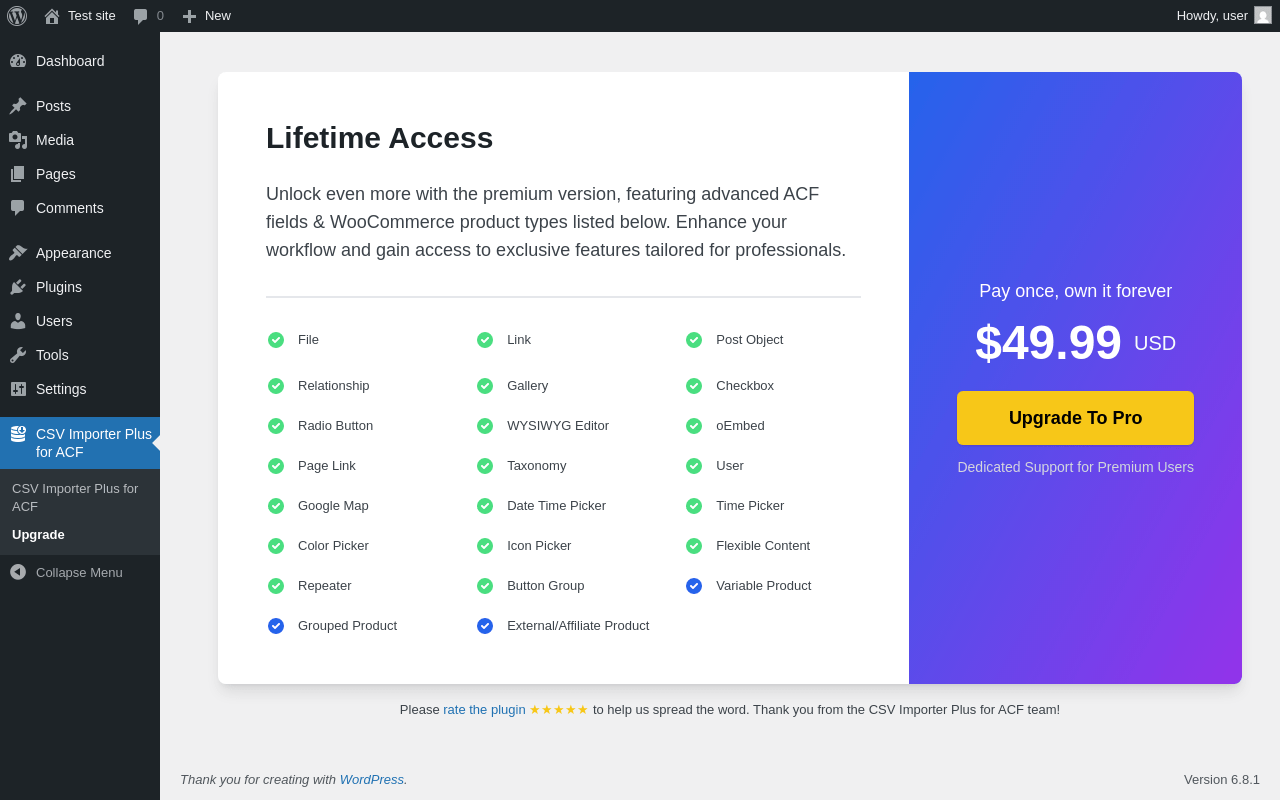Open the Settings menu item
Viewport: 1280px width, 800px height.
80,389
